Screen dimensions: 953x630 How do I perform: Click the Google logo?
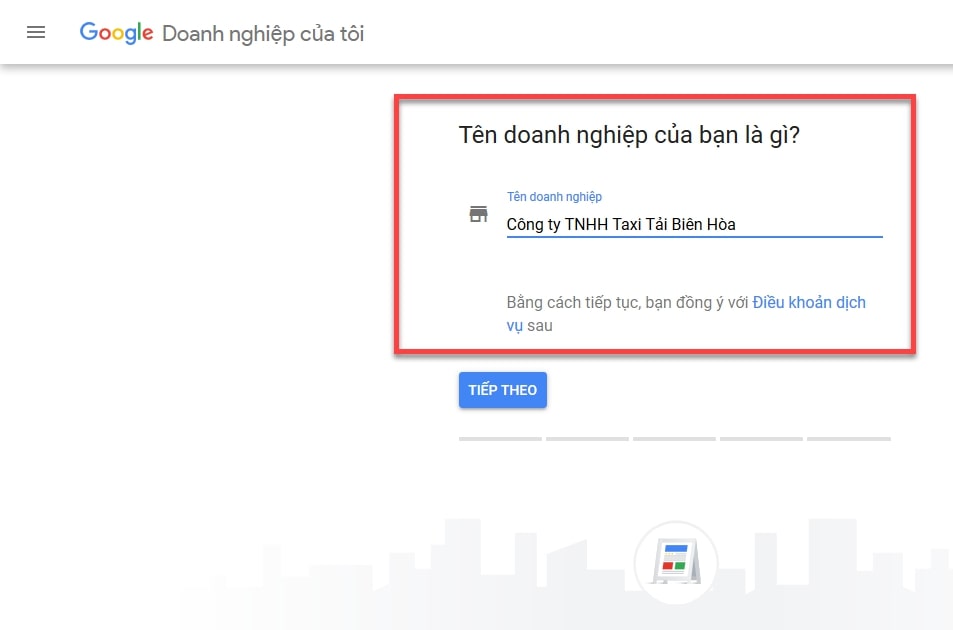click(x=116, y=33)
